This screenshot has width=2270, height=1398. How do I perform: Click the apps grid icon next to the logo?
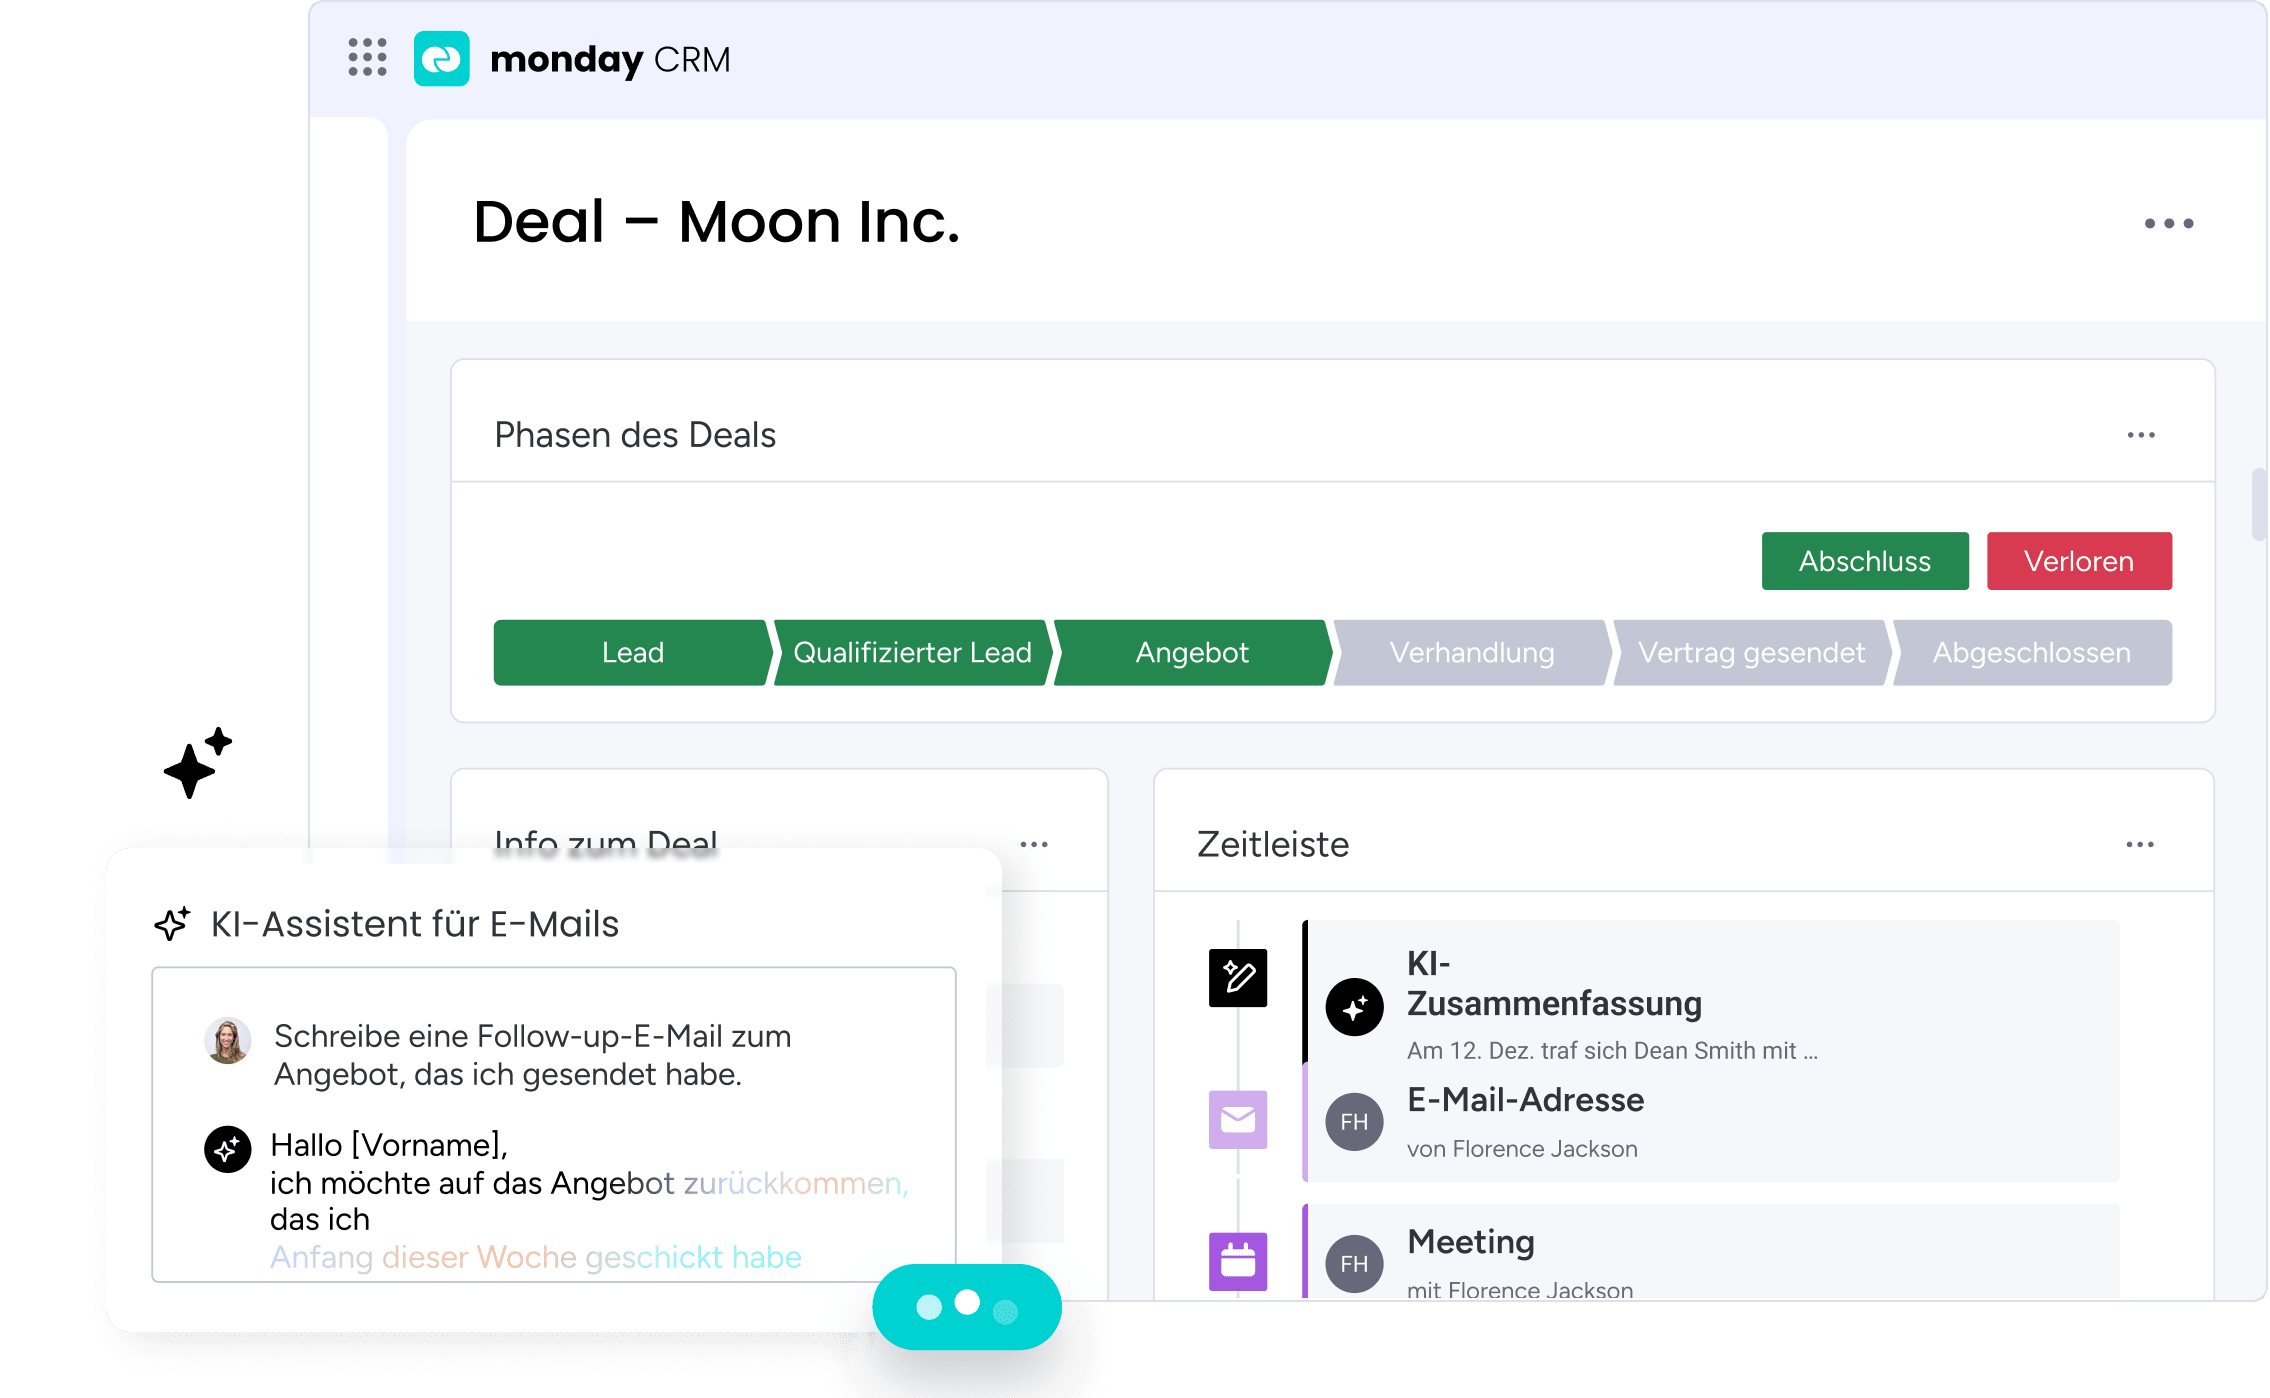click(x=367, y=60)
